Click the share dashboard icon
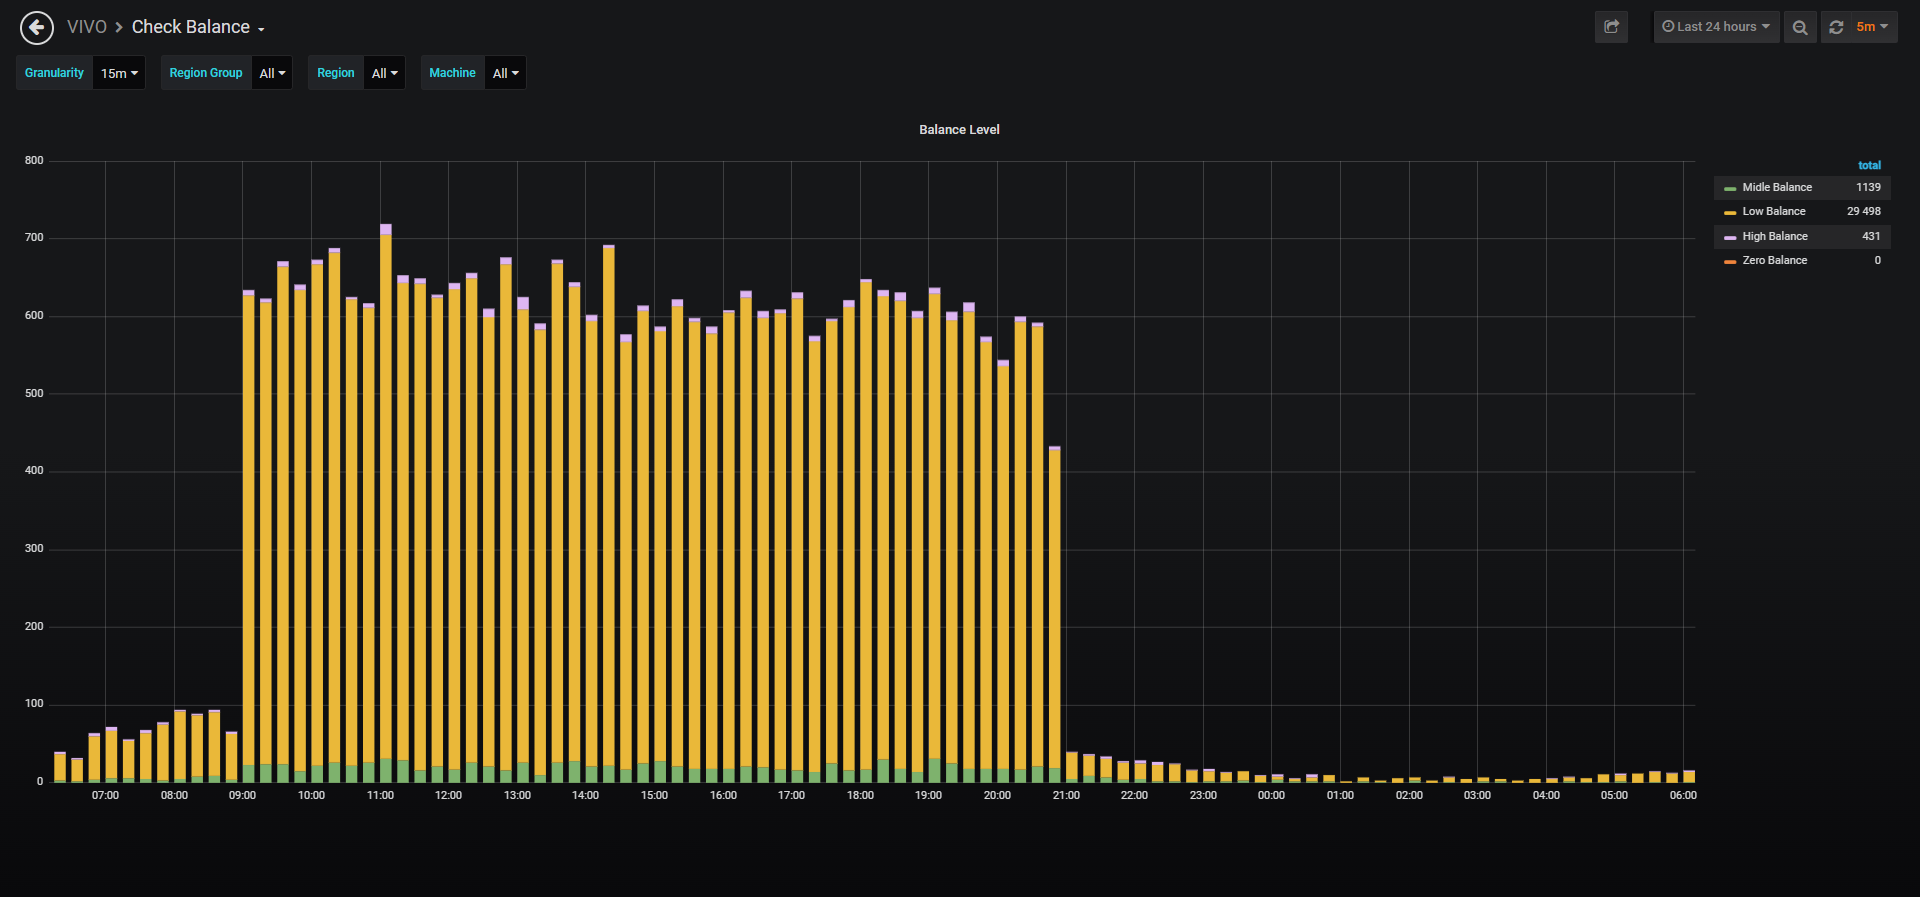Screen dimensions: 1920x897 (x=1611, y=27)
